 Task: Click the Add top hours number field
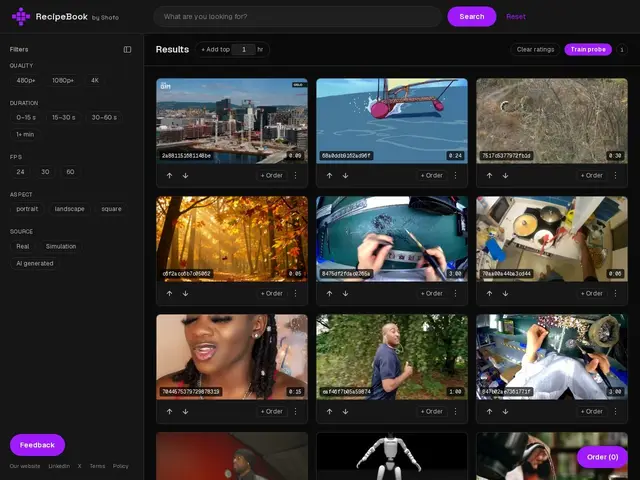pos(244,49)
